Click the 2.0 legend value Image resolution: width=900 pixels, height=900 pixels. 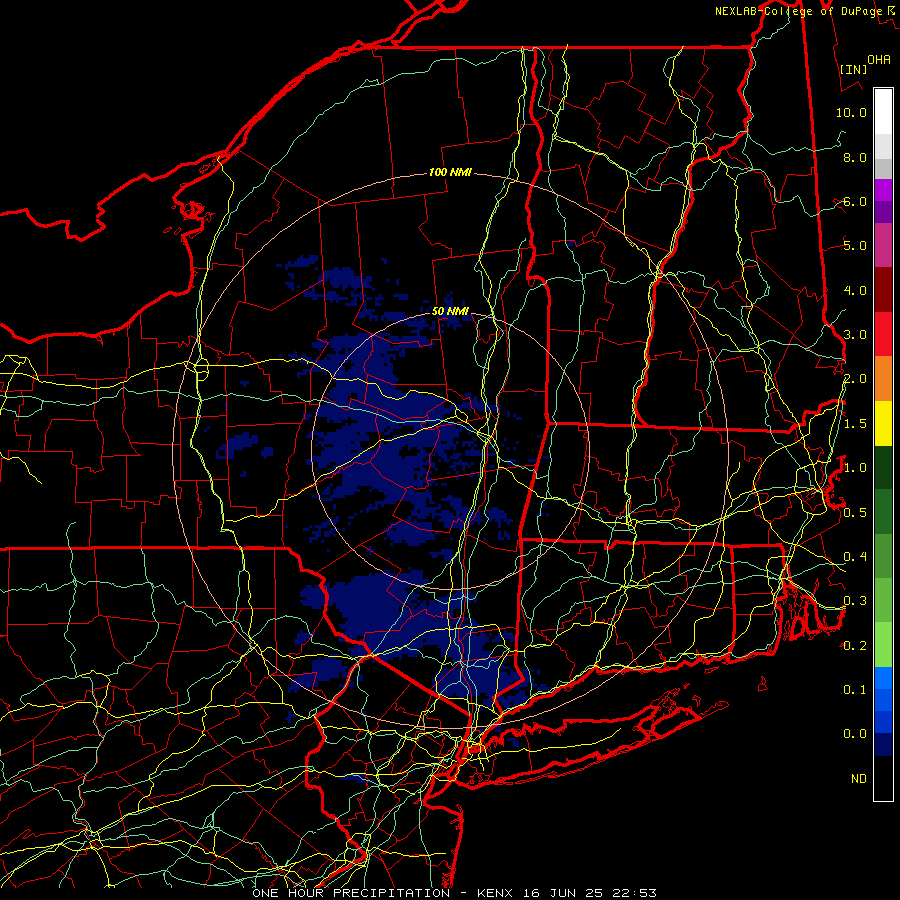(x=855, y=379)
